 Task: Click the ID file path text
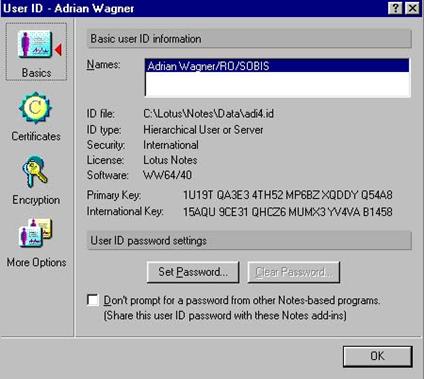click(209, 114)
